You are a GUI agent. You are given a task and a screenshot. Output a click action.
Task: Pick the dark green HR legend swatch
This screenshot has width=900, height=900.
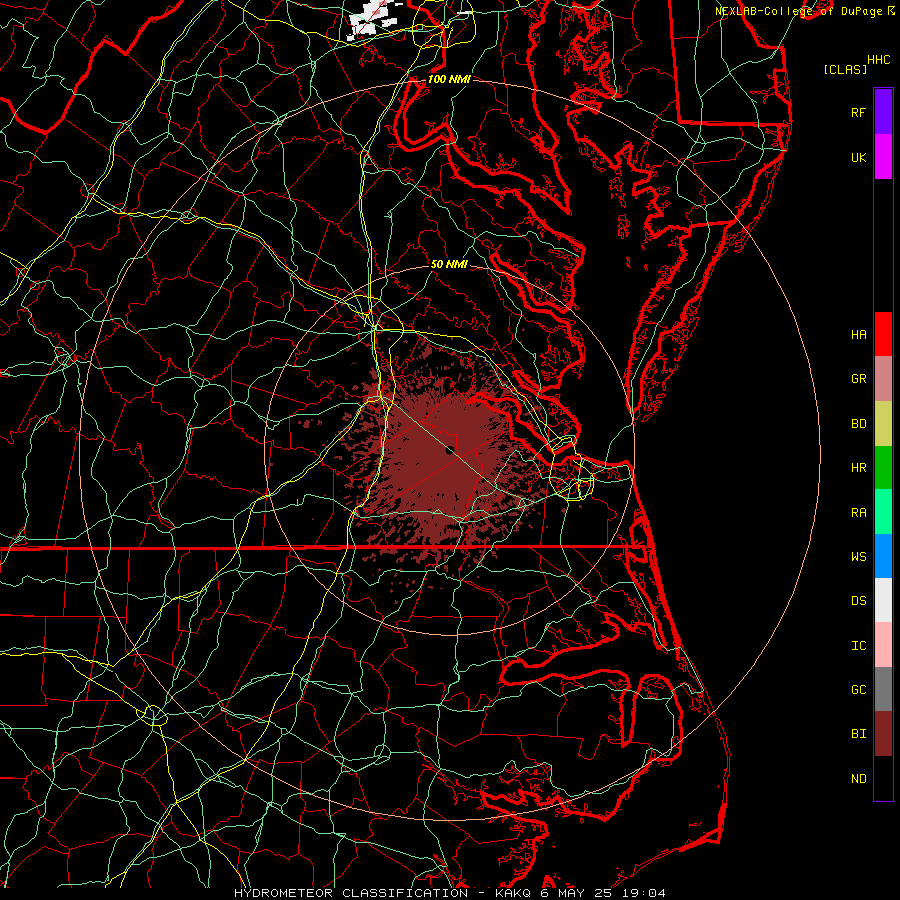[883, 468]
